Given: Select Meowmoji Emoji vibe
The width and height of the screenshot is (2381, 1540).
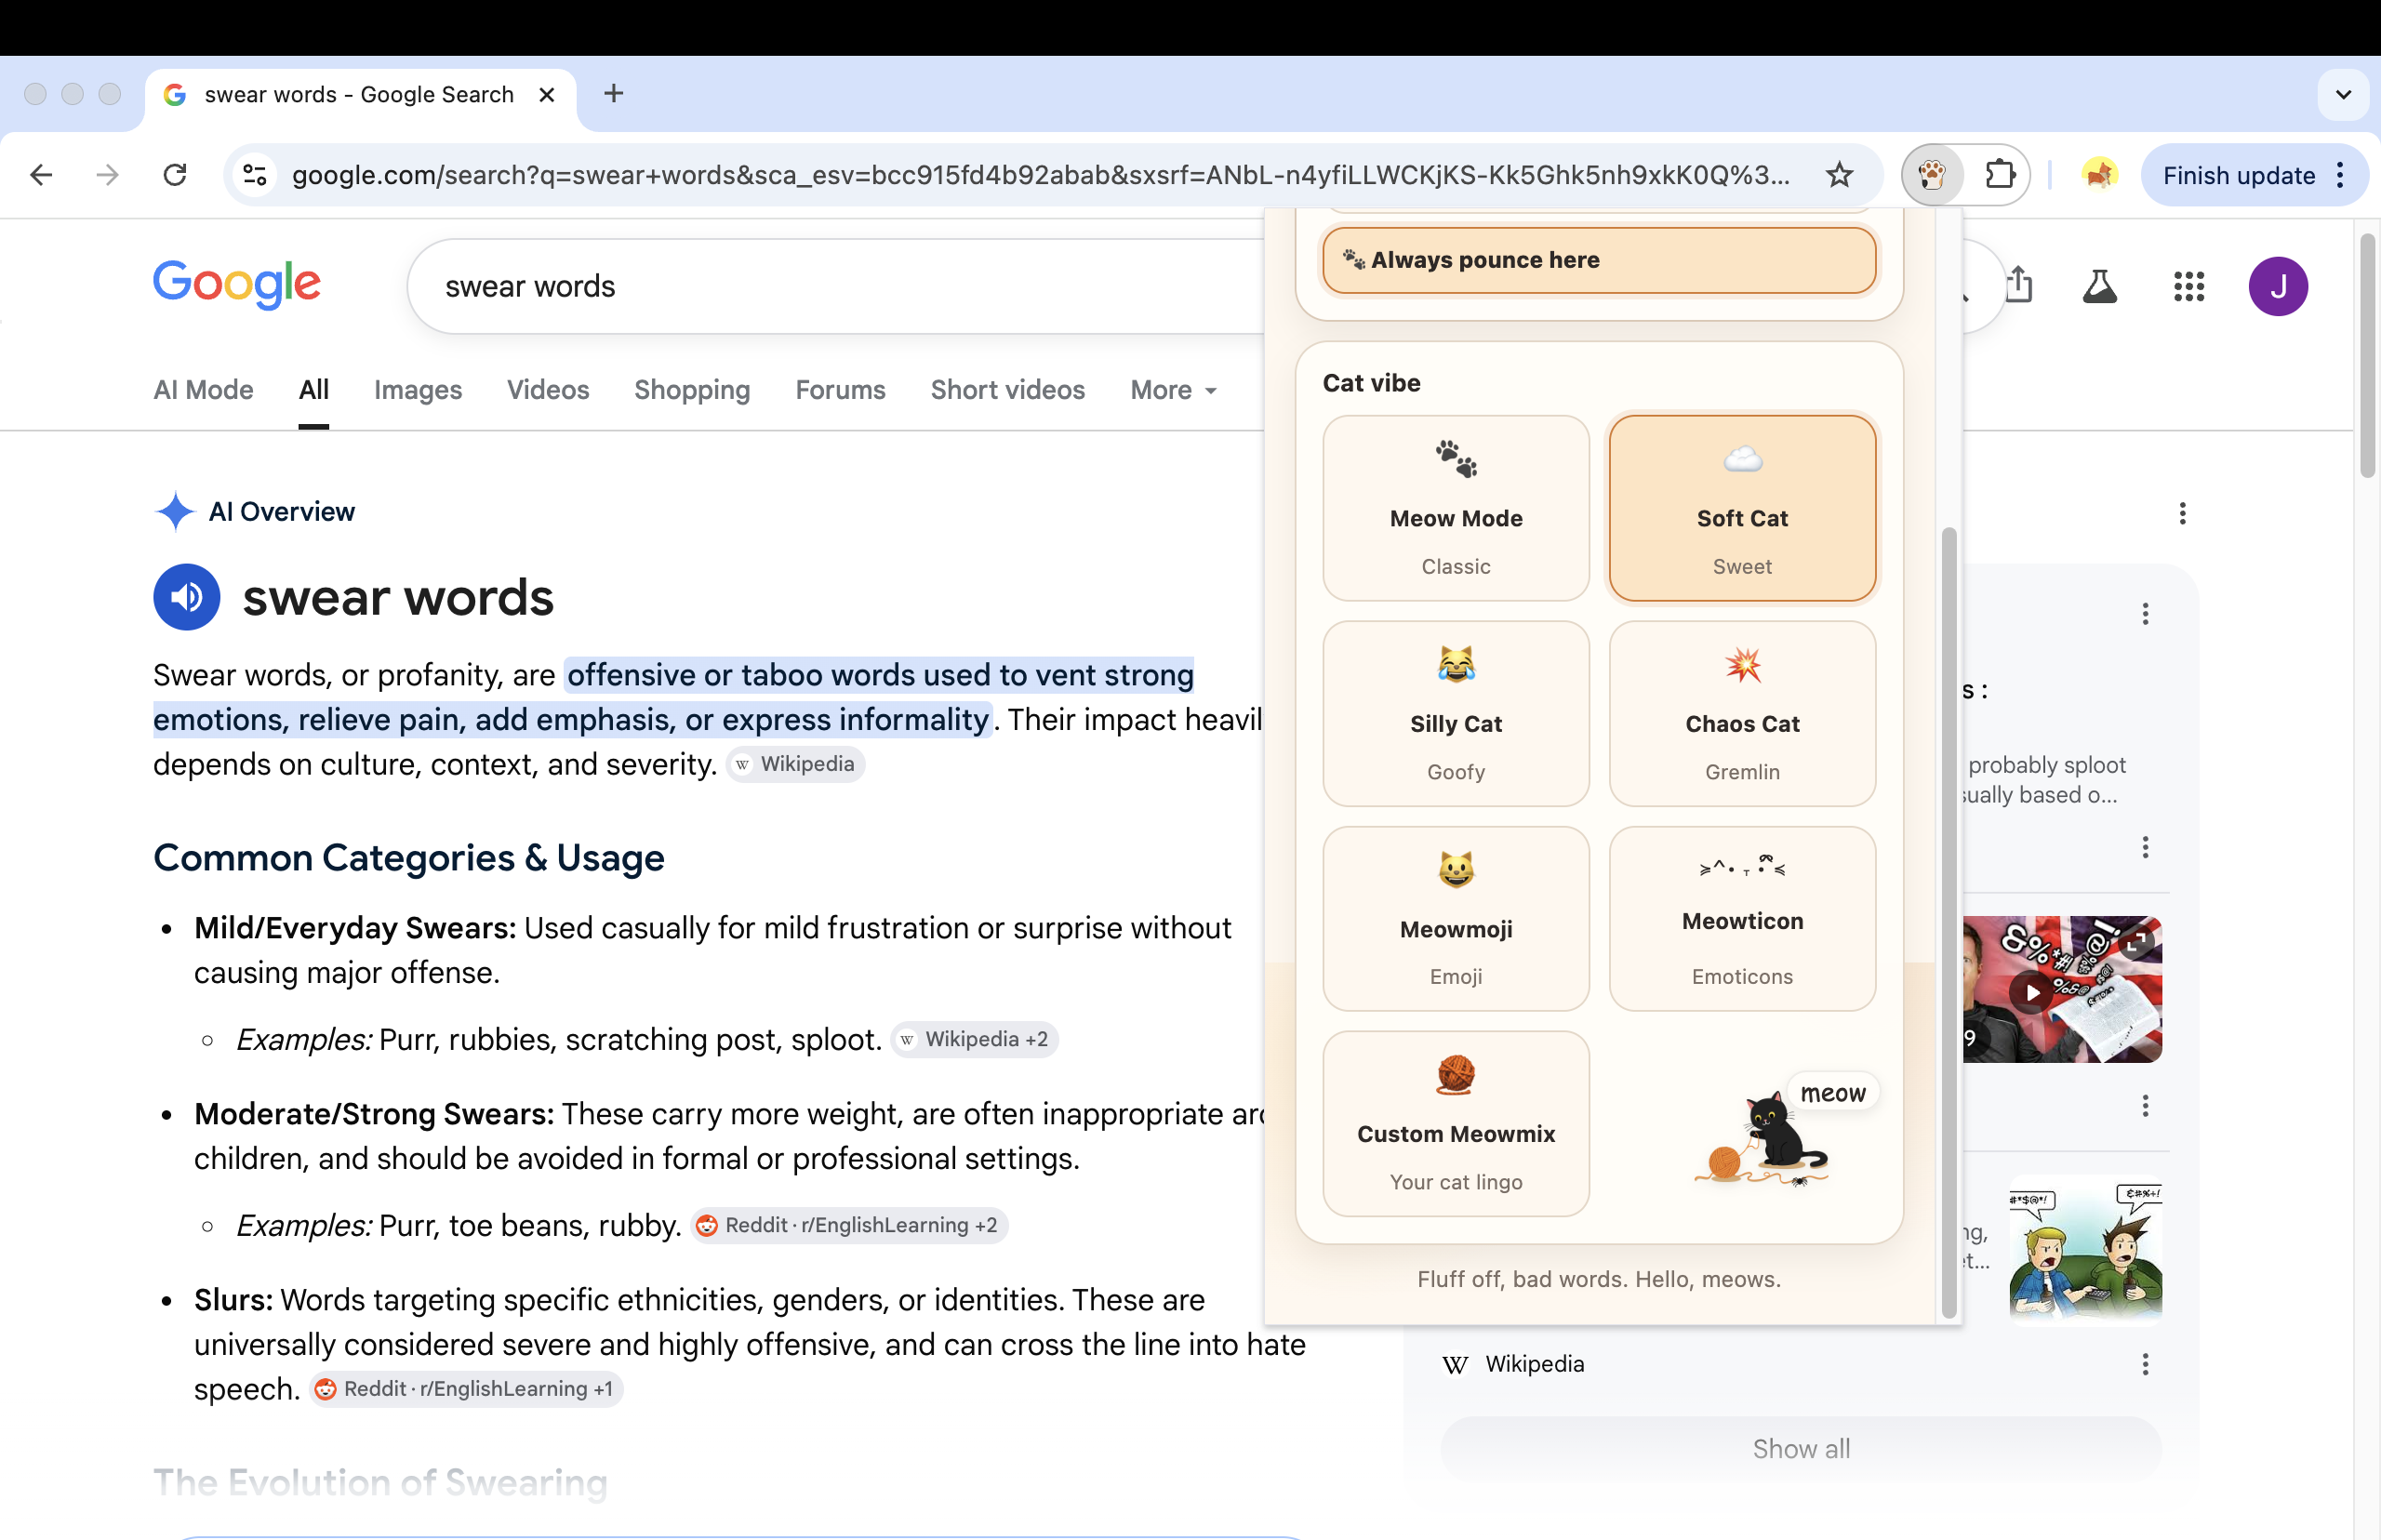Looking at the screenshot, I should point(1455,919).
